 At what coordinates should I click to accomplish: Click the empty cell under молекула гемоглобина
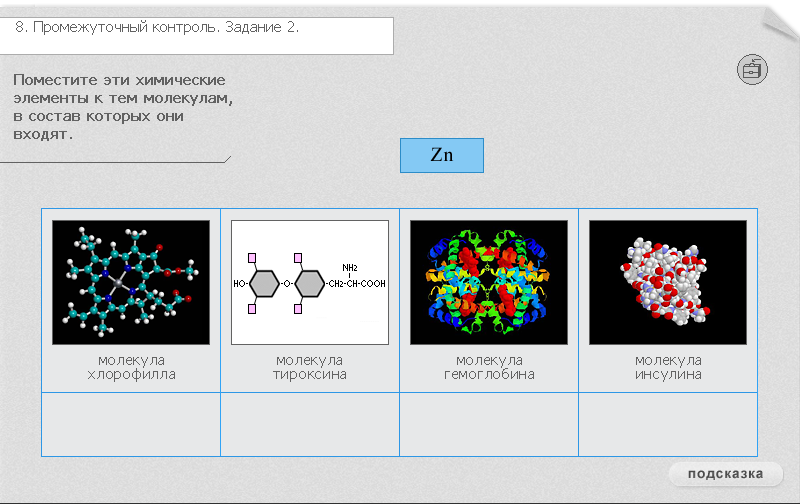tap(489, 424)
